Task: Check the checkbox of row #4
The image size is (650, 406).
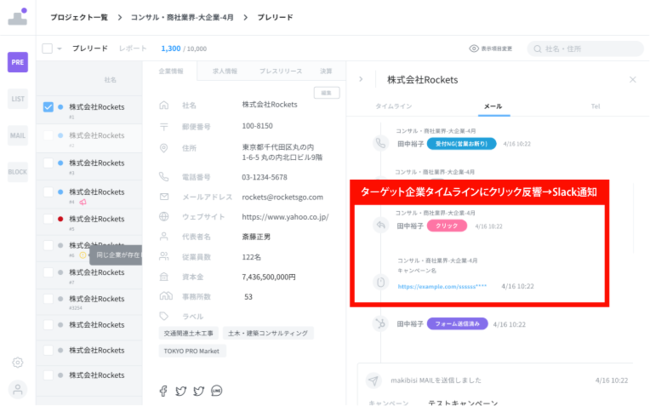Action: pyautogui.click(x=48, y=192)
